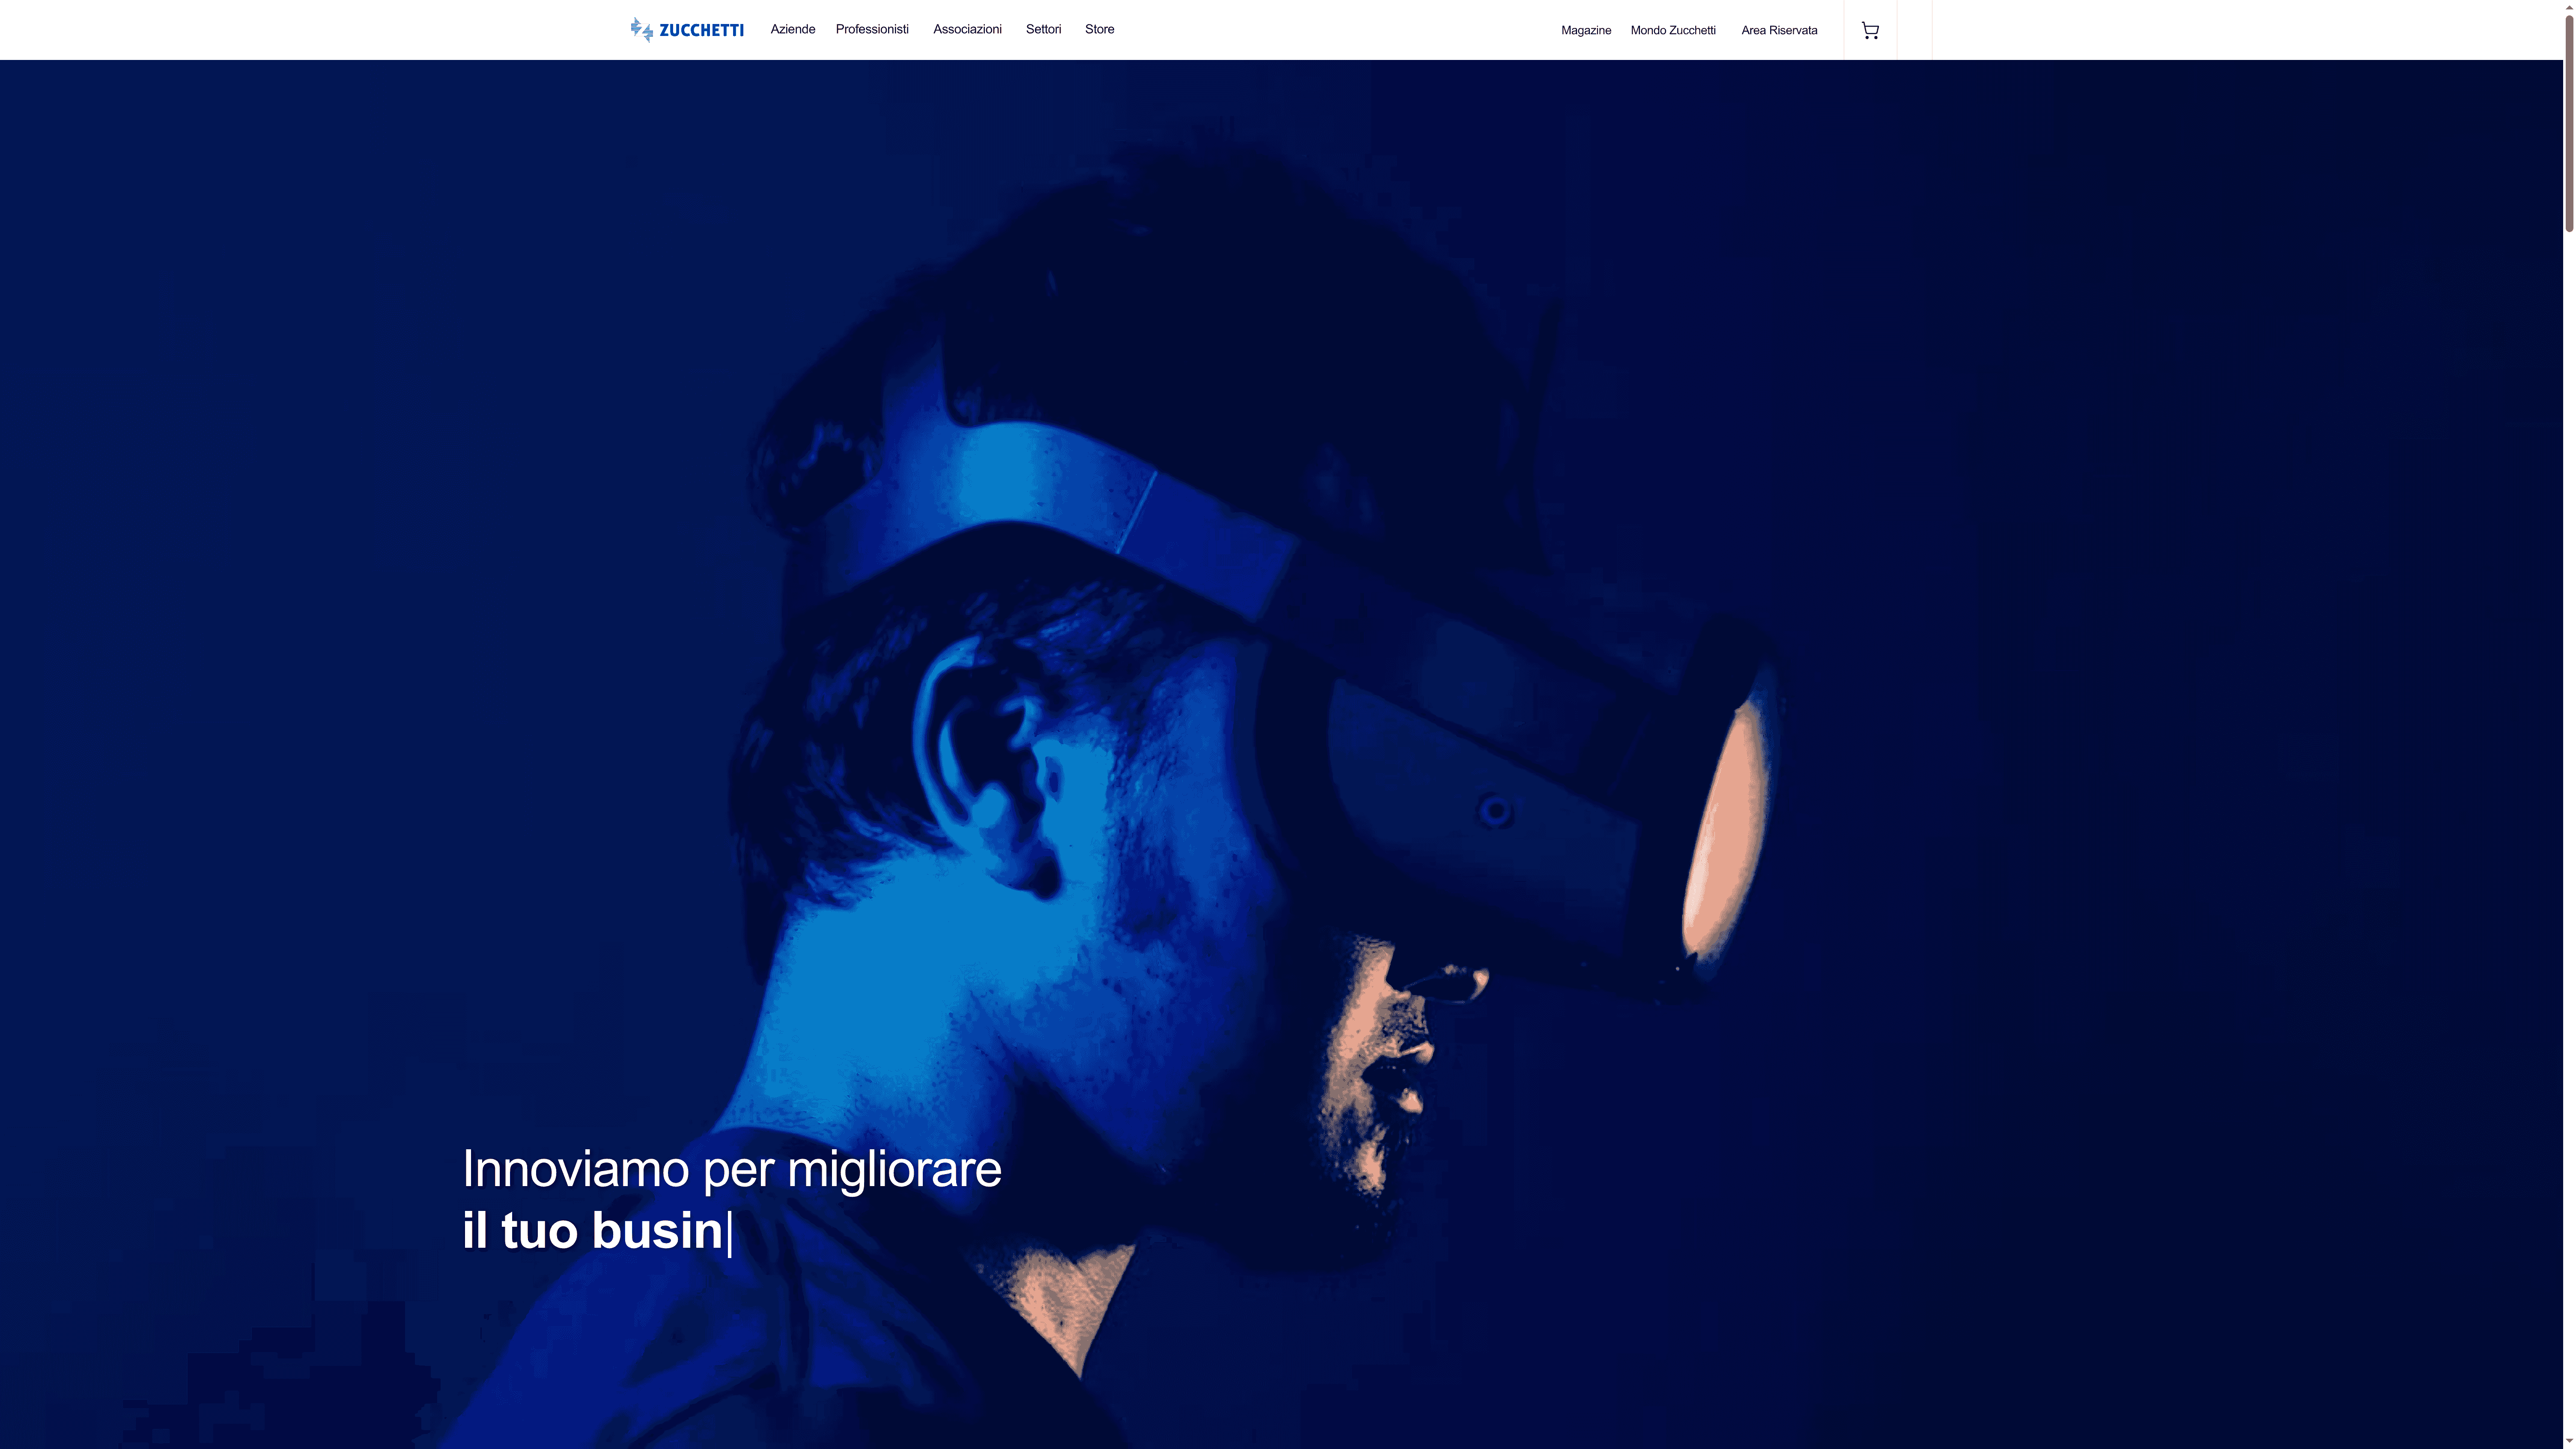This screenshot has width=2576, height=1449.
Task: Click the VR headset lens in hero image
Action: (x=1722, y=830)
